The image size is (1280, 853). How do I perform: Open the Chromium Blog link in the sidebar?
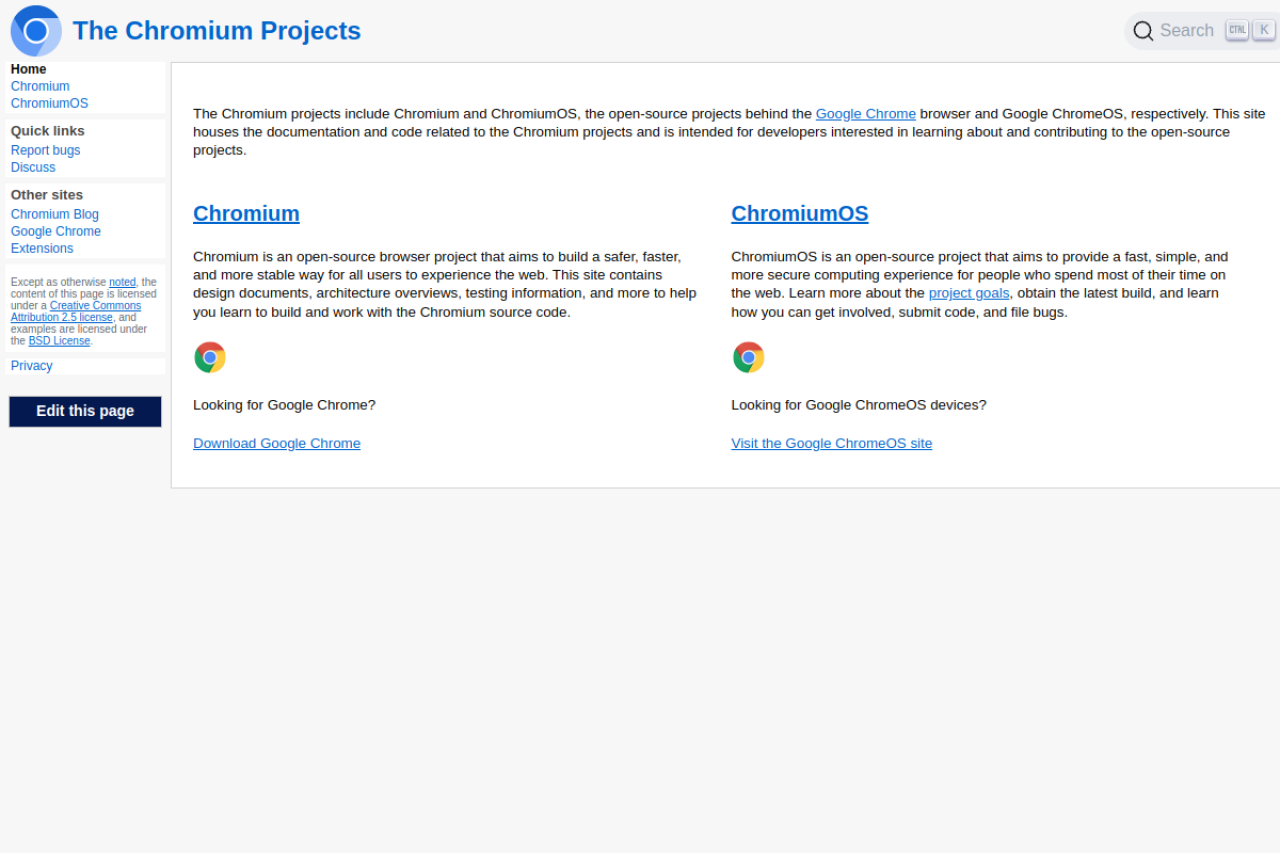click(54, 214)
